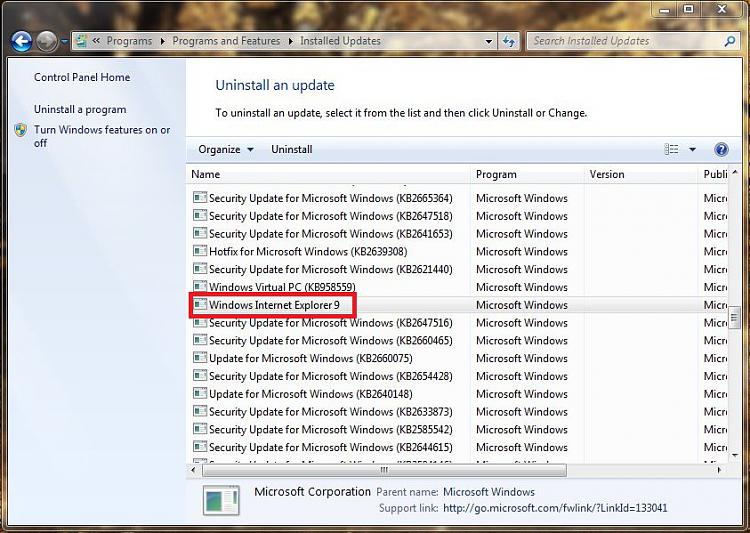
Task: Select Security Update KB2660465 row
Action: coord(456,341)
